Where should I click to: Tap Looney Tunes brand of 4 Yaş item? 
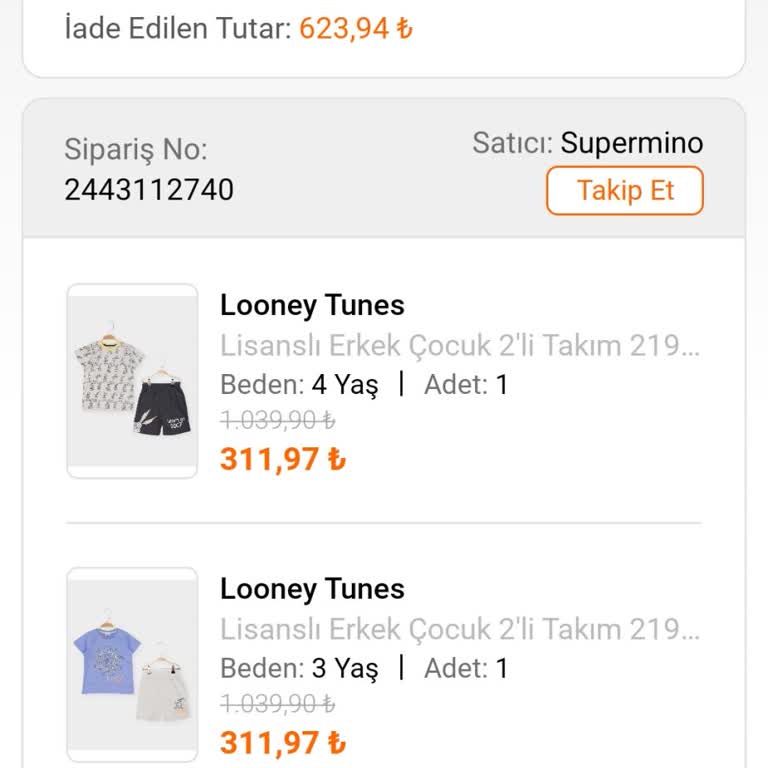click(x=312, y=305)
